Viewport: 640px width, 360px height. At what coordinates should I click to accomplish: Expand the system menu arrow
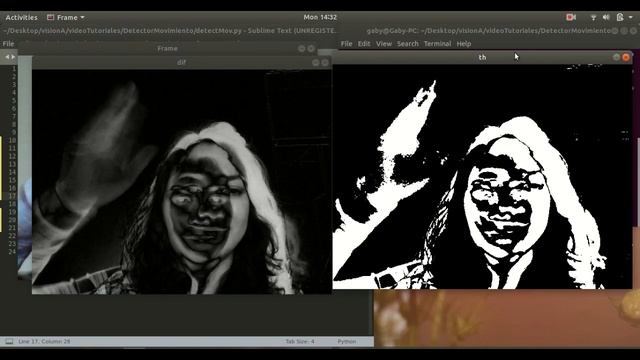(x=631, y=17)
